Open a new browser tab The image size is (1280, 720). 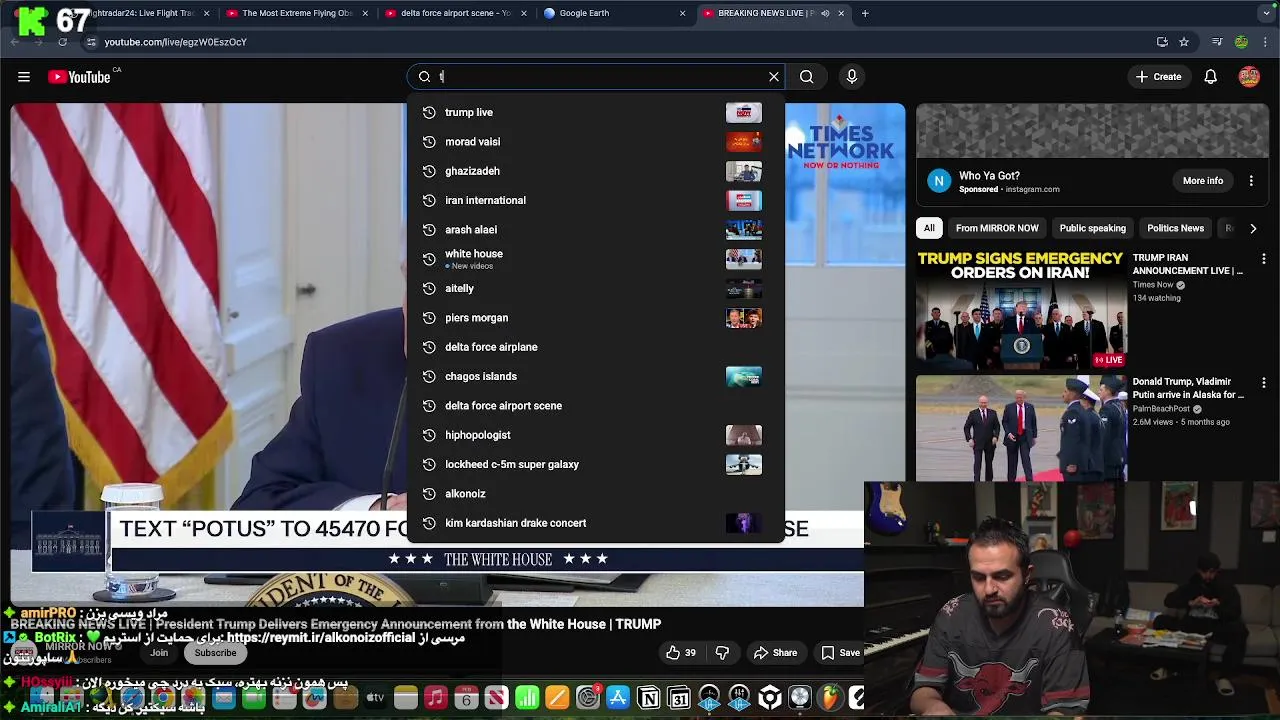[865, 13]
